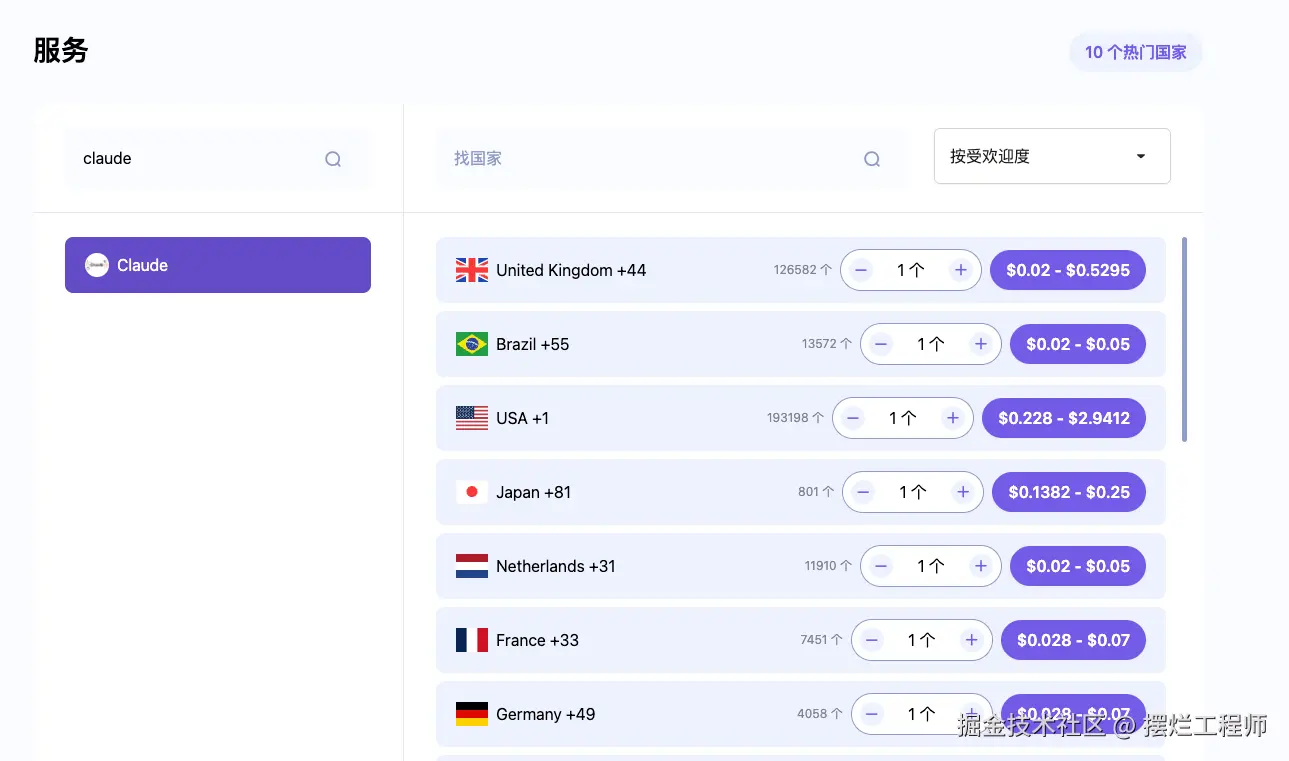Screen dimensions: 1289x761
Task: Focus the service search field containing claude
Action: click(x=218, y=158)
